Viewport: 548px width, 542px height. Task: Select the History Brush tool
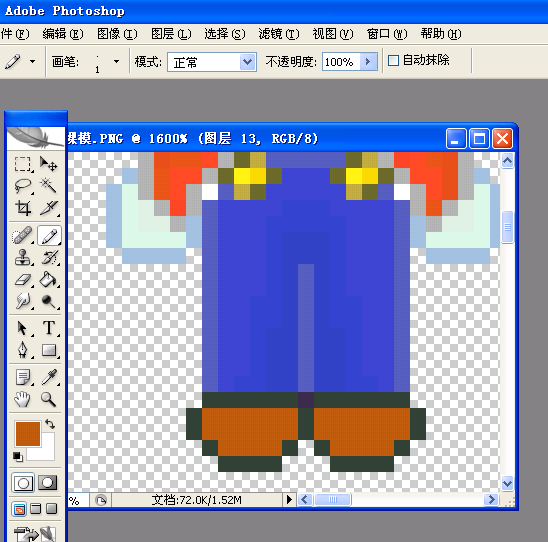pos(49,258)
